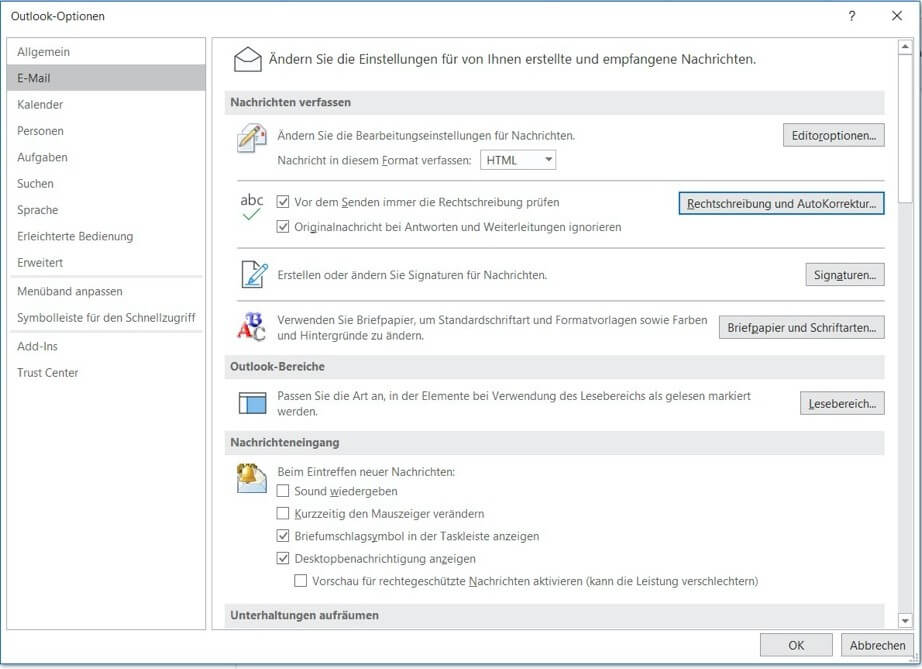Screen dimensions: 922x669
Task: Toggle spell check before sending checkbox
Action: [x=283, y=202]
